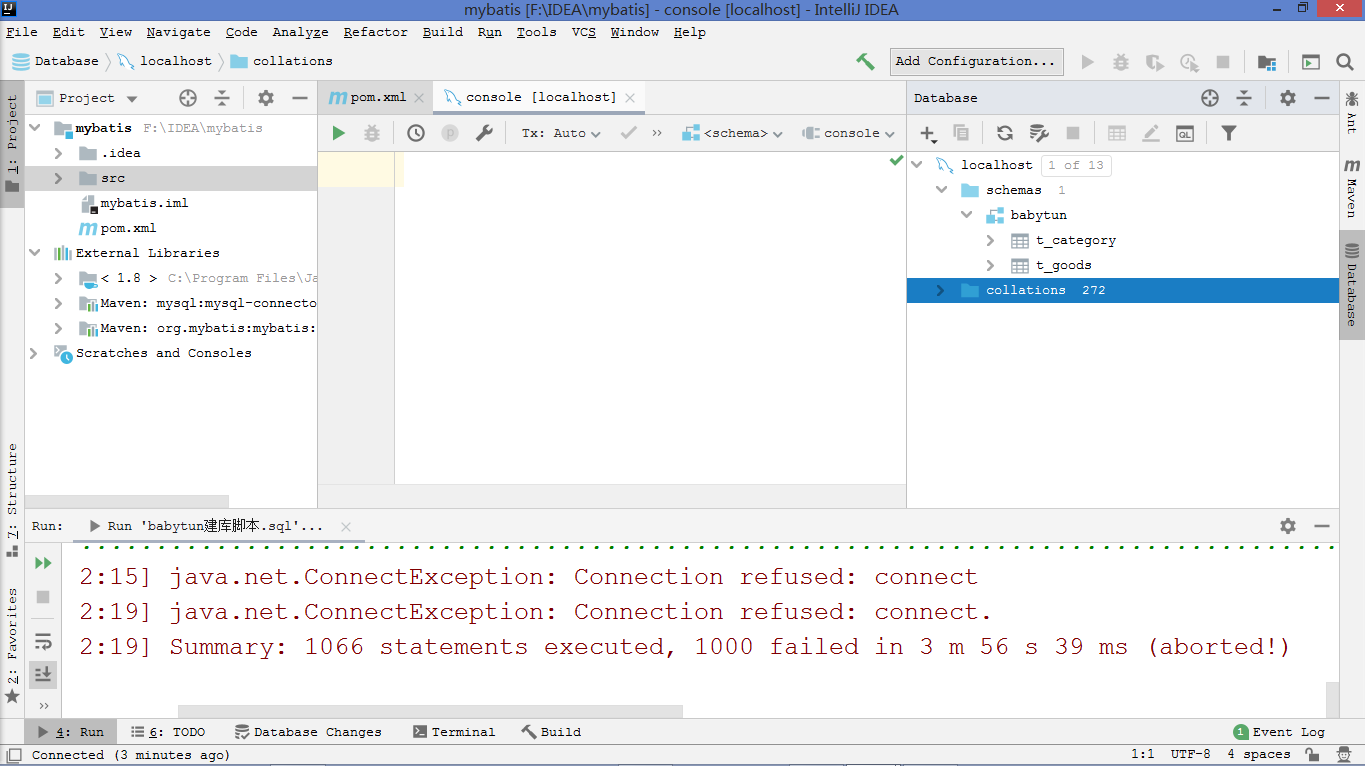Click the Run Anything icon in main toolbar
Viewport: 1365px width, 766px height.
click(x=1310, y=62)
